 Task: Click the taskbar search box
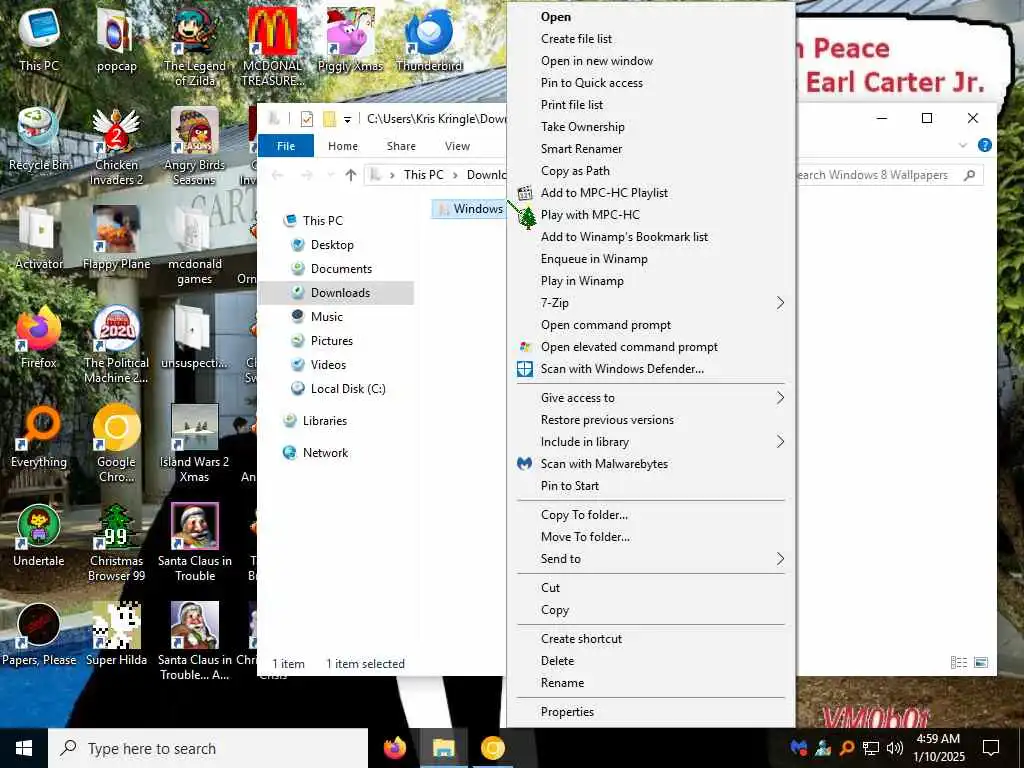pos(208,748)
